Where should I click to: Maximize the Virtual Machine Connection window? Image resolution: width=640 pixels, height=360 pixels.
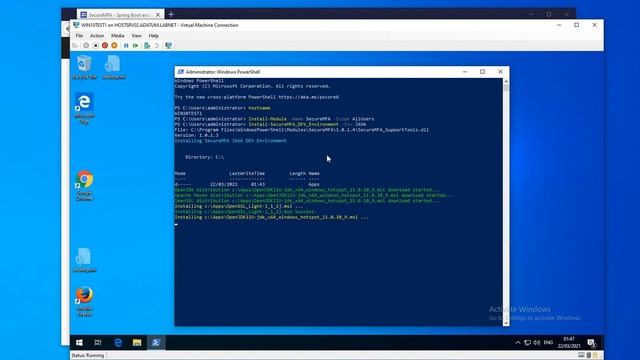coord(577,25)
